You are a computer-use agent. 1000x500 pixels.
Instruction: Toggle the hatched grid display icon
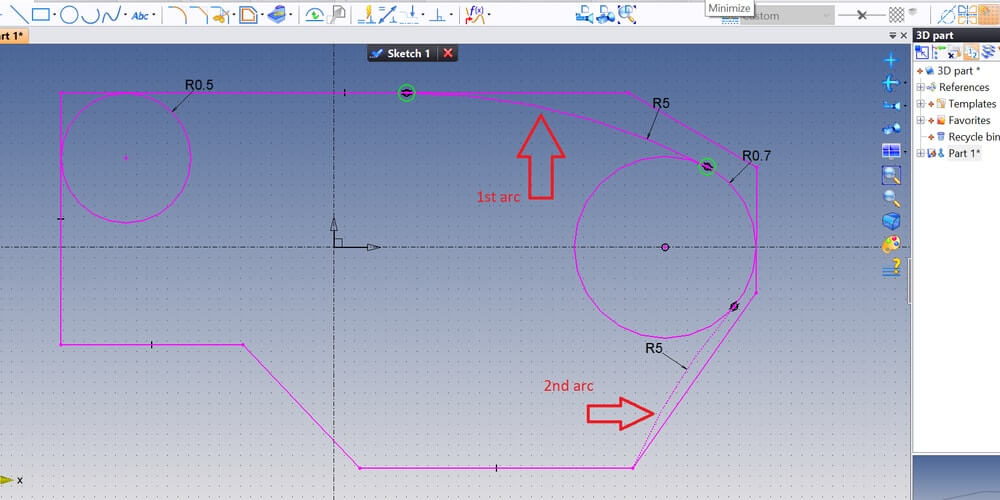[x=897, y=15]
